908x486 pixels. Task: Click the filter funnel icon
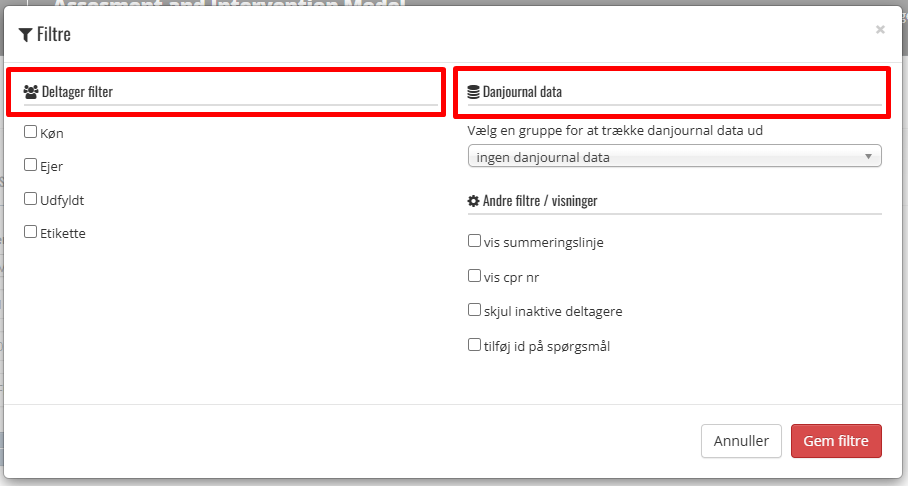[x=26, y=35]
